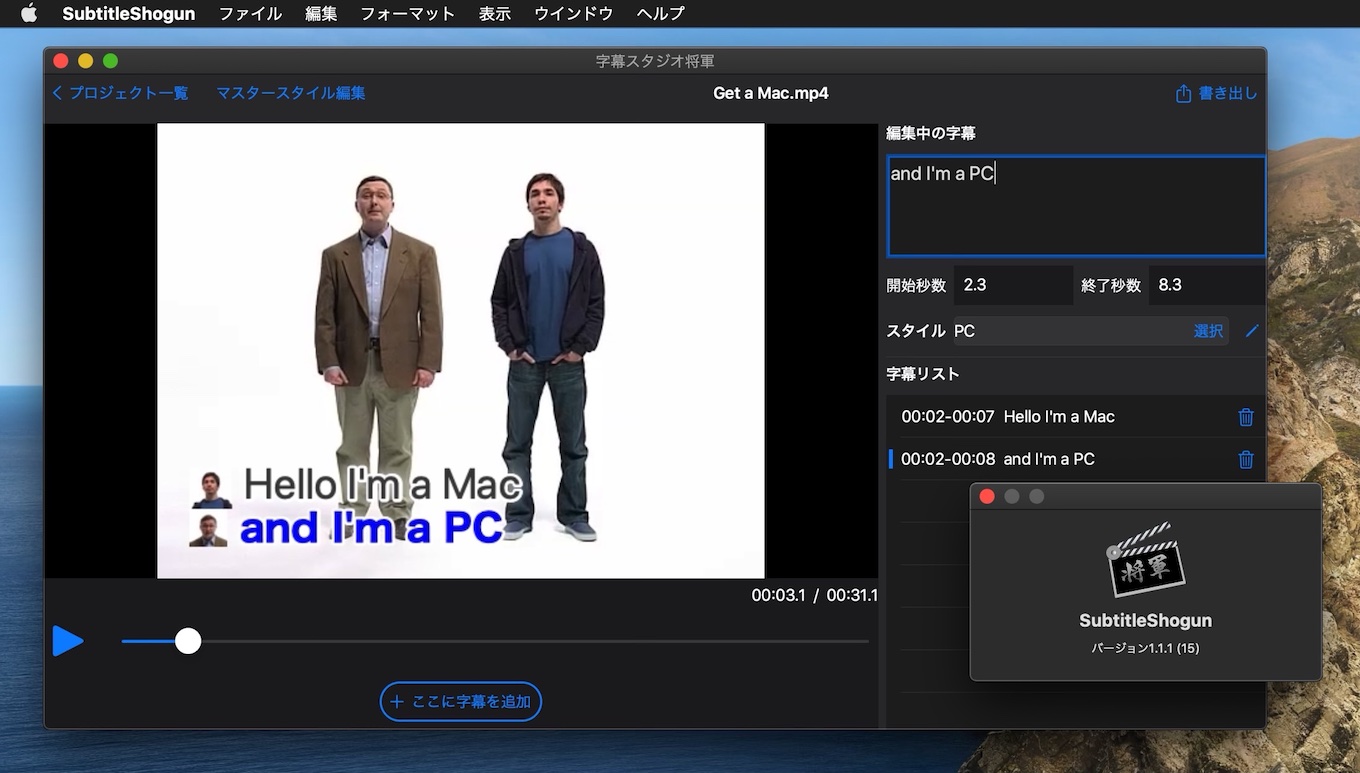Screen dimensions: 1360x773
Task: Open the 表示 menu
Action: (x=495, y=13)
